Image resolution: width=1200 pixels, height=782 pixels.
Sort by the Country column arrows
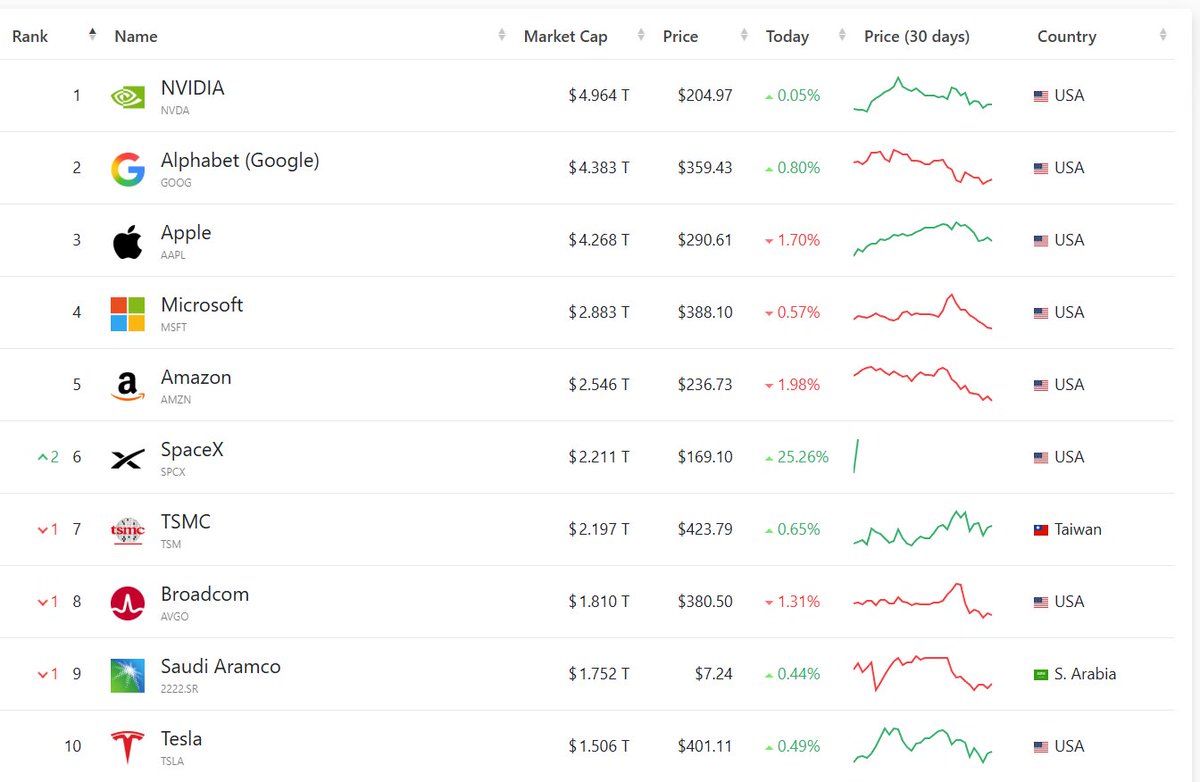tap(1163, 36)
